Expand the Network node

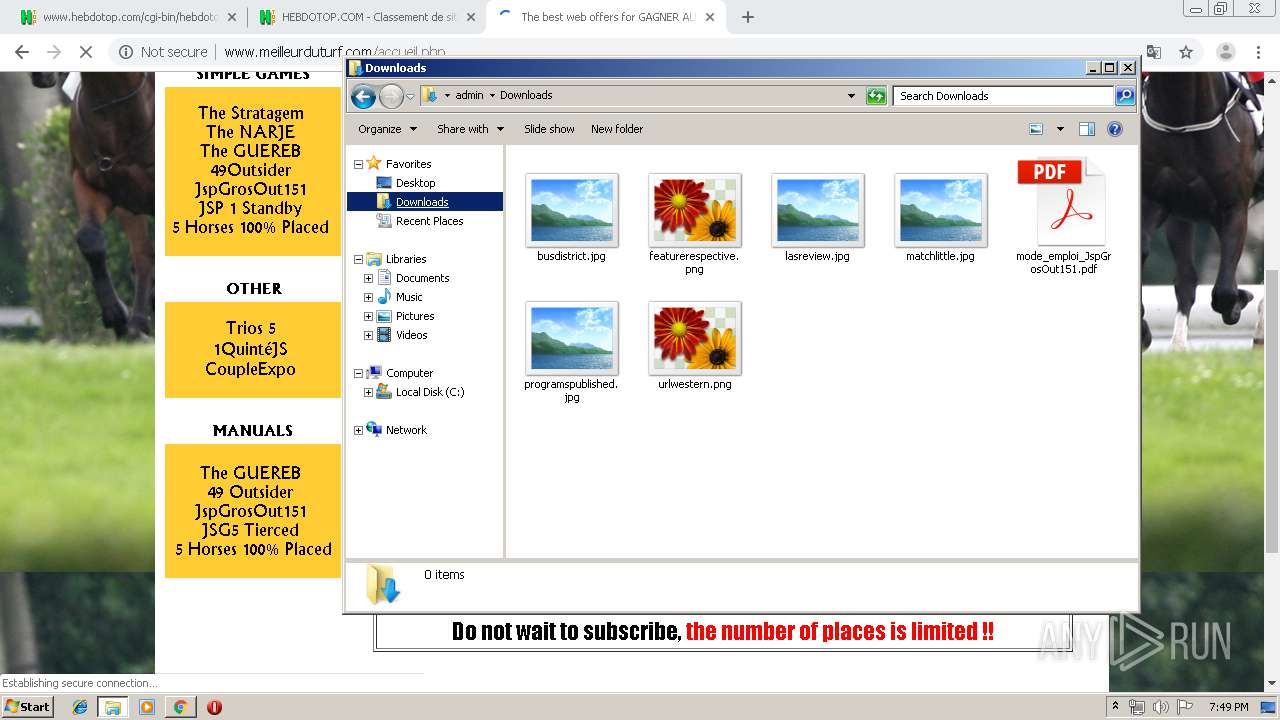point(359,430)
